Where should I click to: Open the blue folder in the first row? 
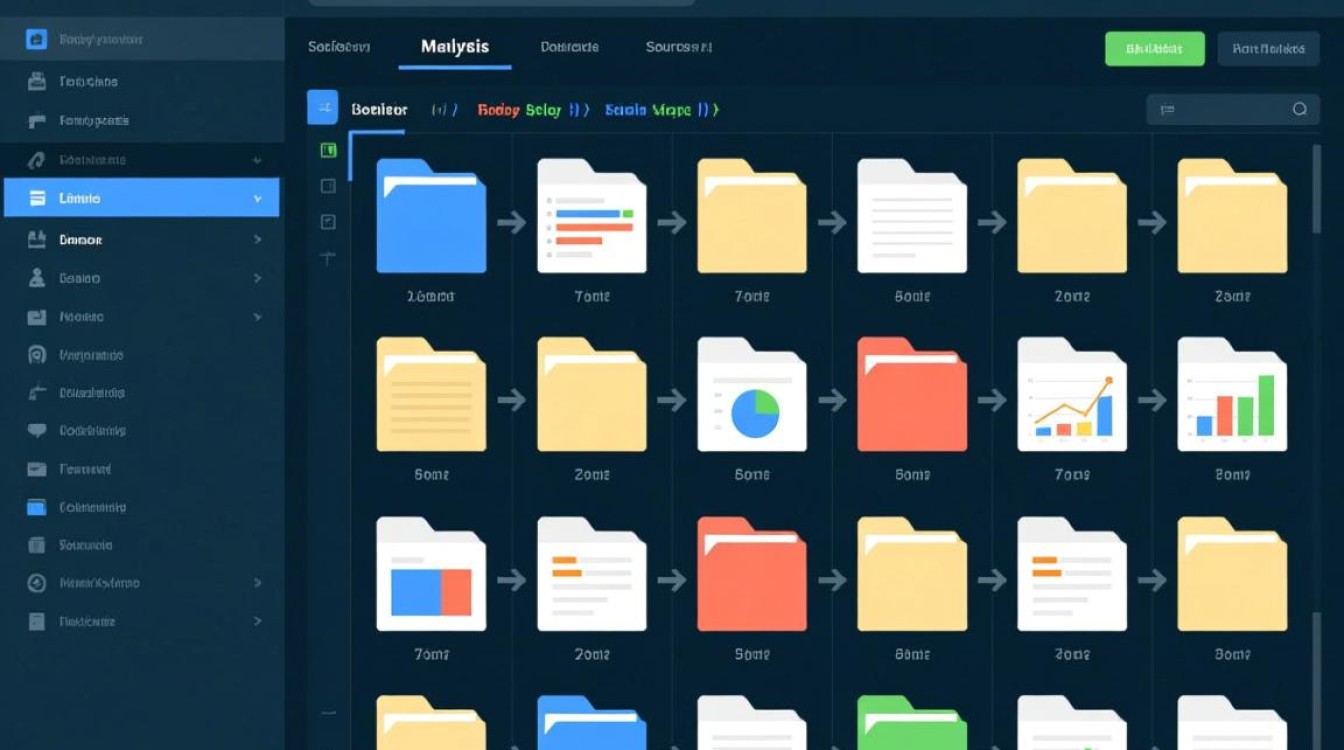(x=431, y=216)
